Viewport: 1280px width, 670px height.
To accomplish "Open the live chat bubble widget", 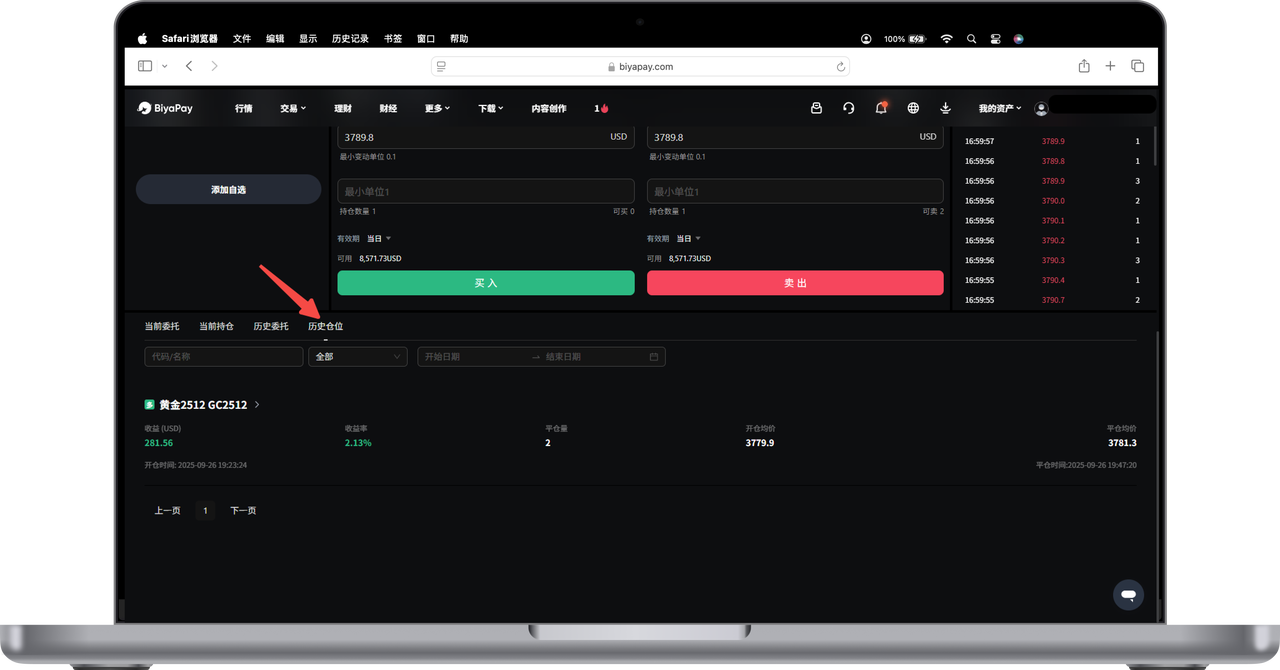I will point(1128,595).
